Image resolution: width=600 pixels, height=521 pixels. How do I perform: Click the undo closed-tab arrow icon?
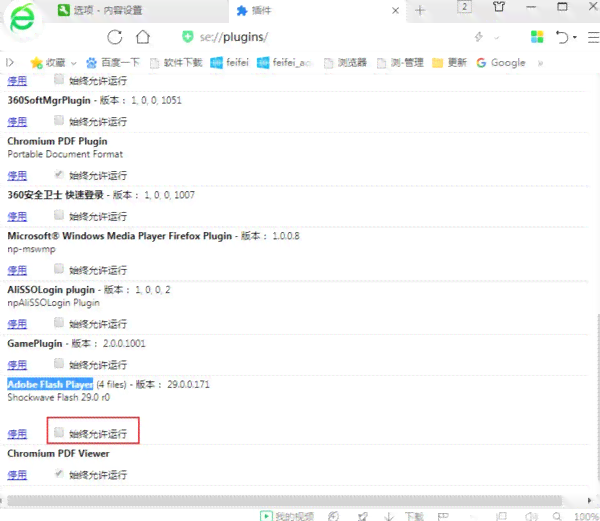[562, 37]
